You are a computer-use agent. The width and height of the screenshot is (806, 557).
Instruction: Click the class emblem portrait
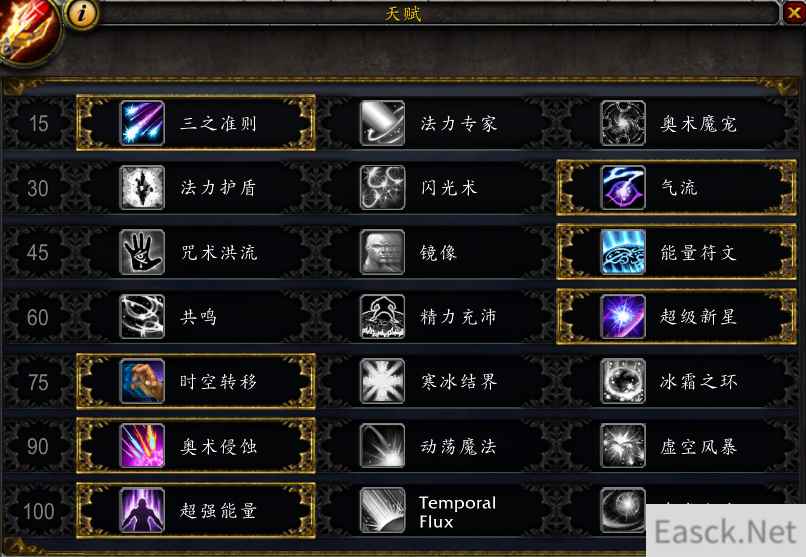(x=28, y=33)
